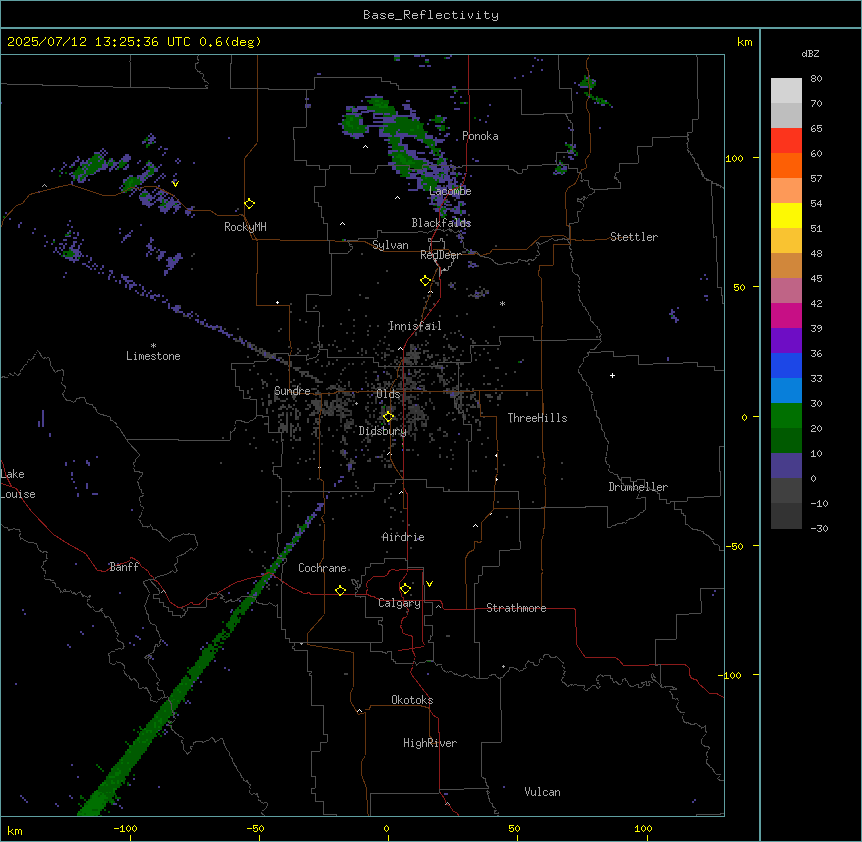Screen dimensions: 862x842
Task: Click the Ponoka city label
Action: 480,136
